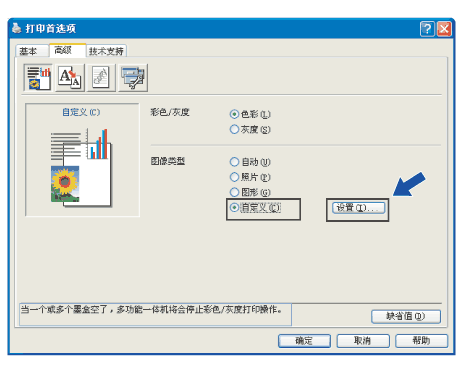Viewport: 472px width, 389px height.
Task: Select the 色彩 (L) radio button
Action: click(250, 114)
